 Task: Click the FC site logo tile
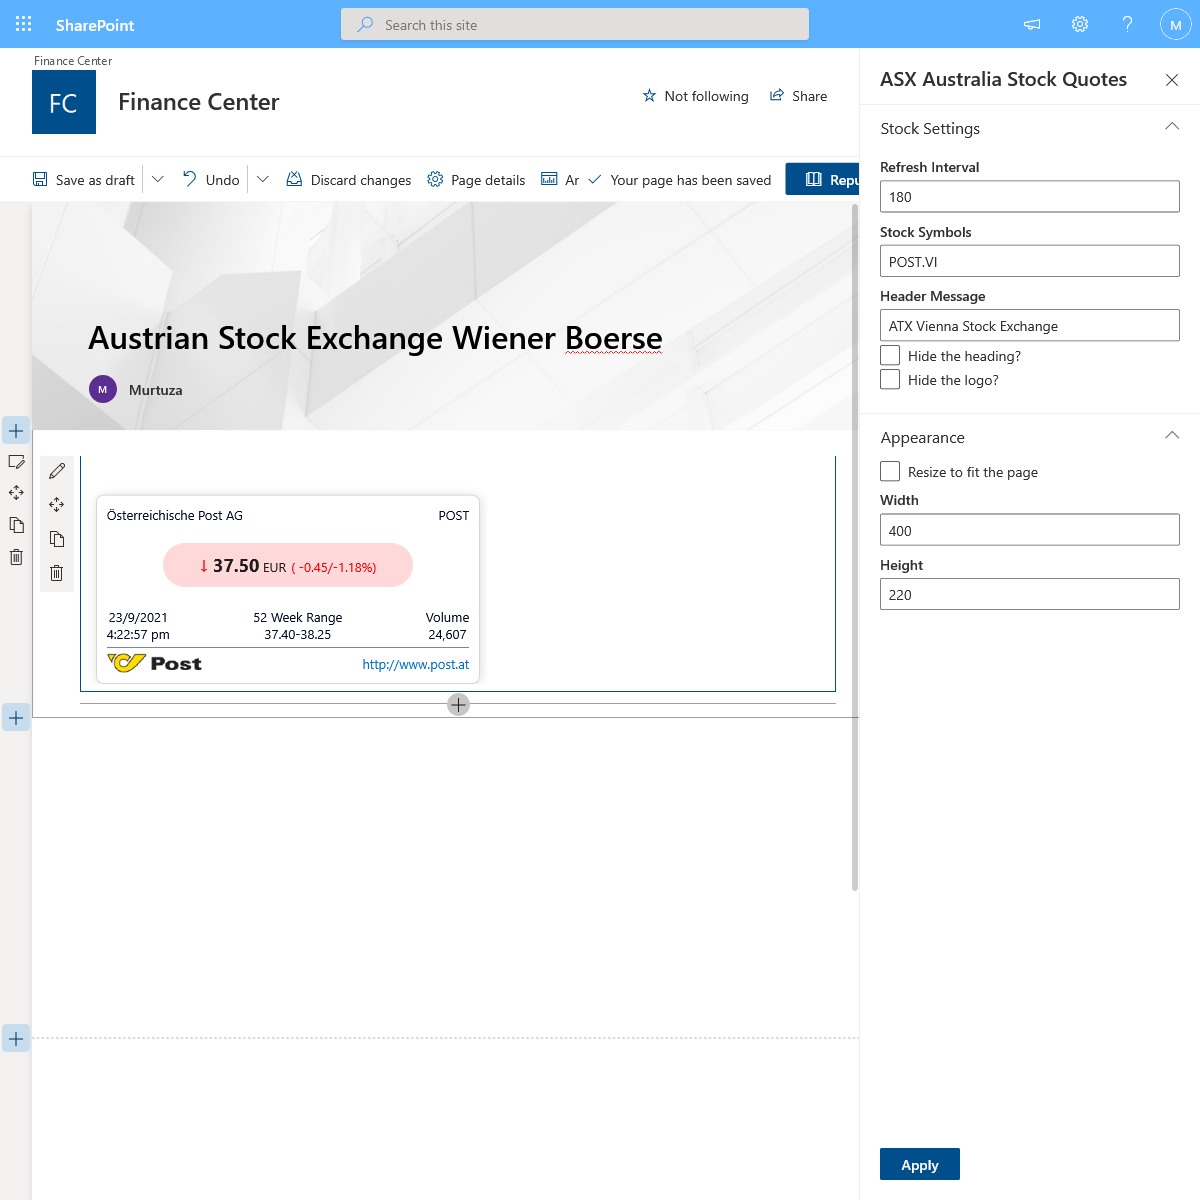point(64,102)
